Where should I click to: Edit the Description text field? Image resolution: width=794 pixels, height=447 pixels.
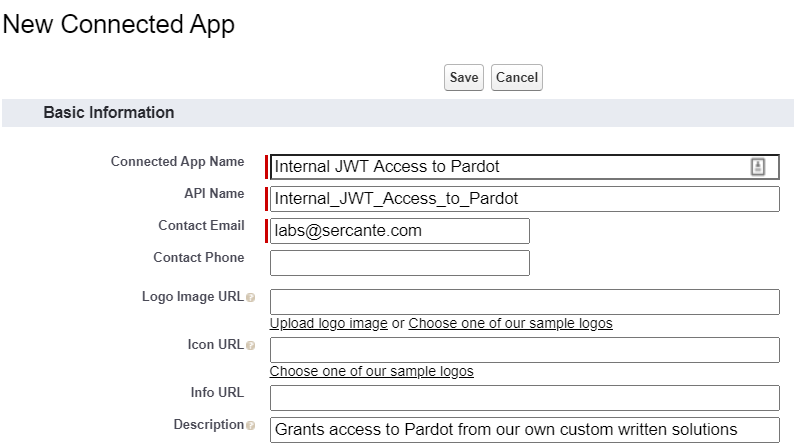pos(525,430)
